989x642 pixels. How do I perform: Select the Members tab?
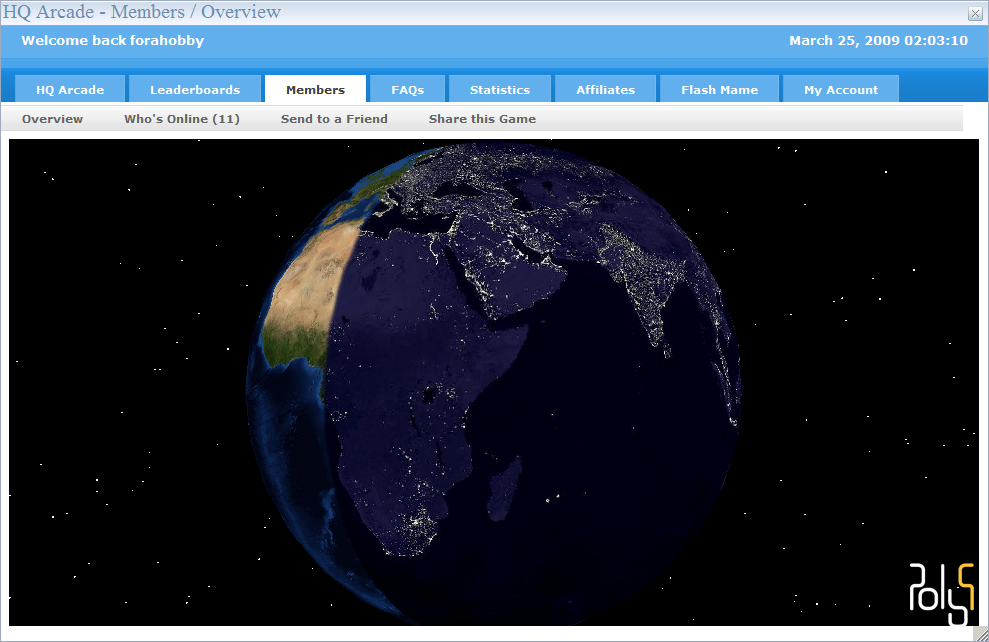(x=315, y=89)
